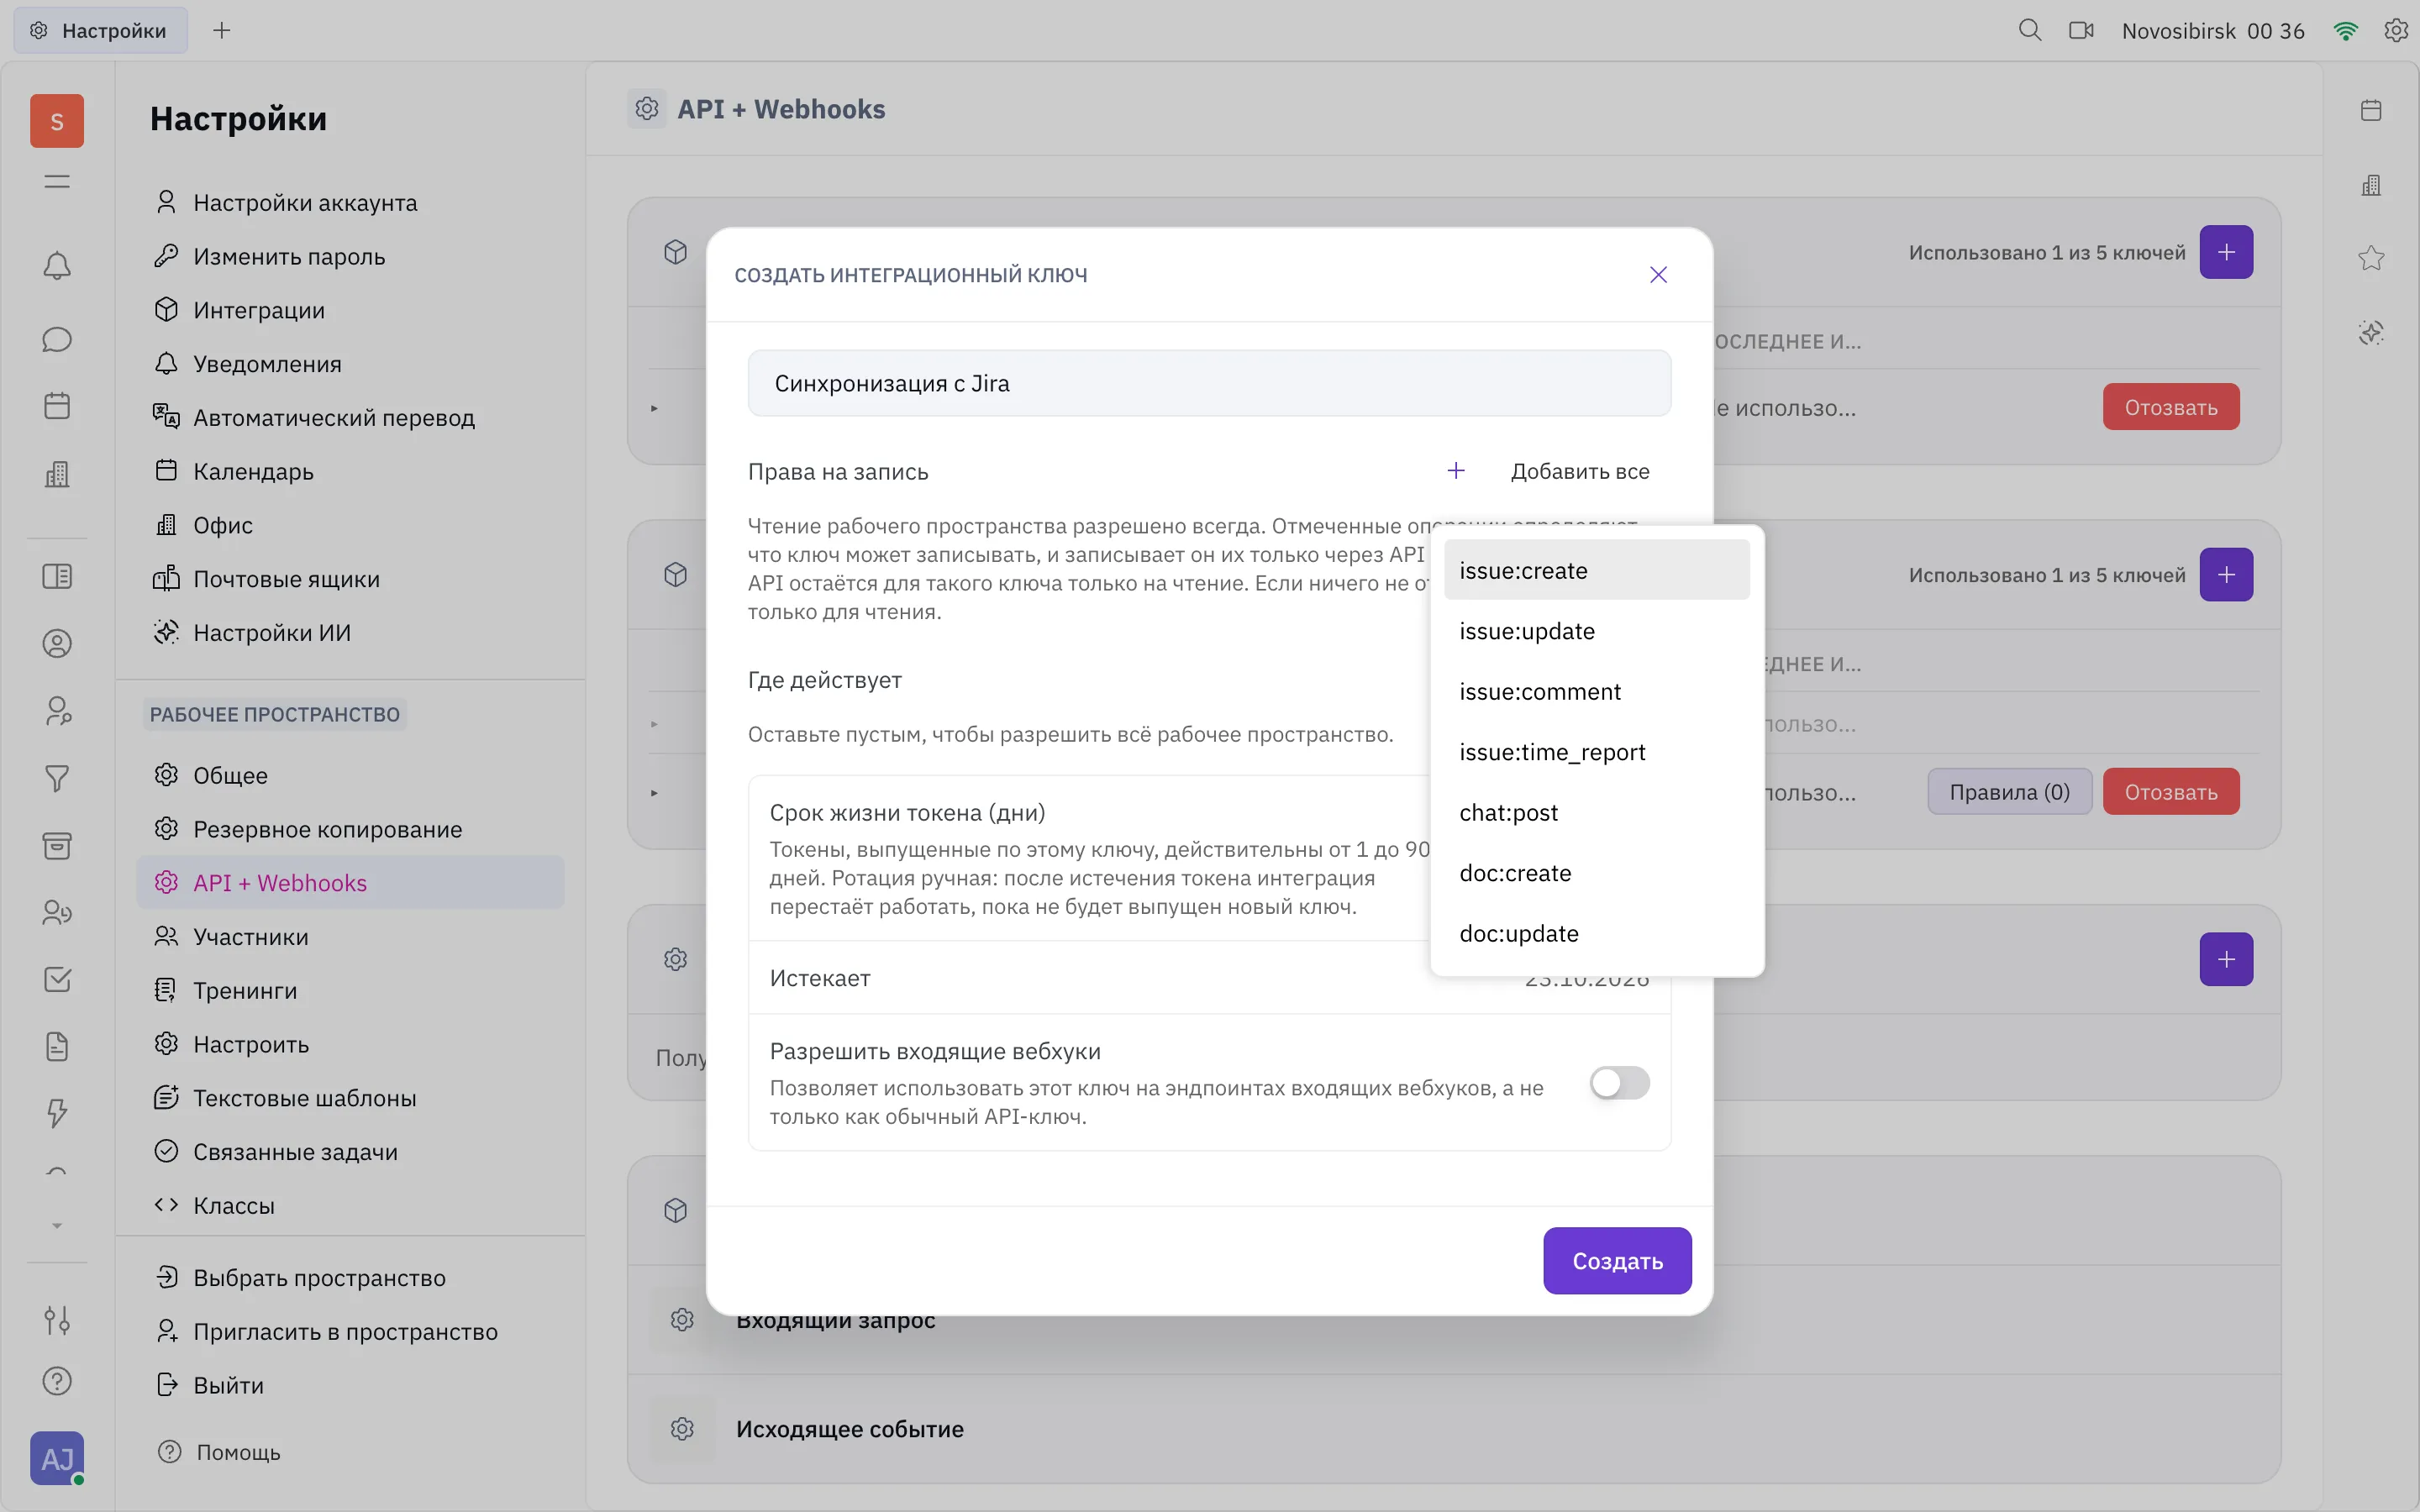Open notifications bell in left rail

57,266
